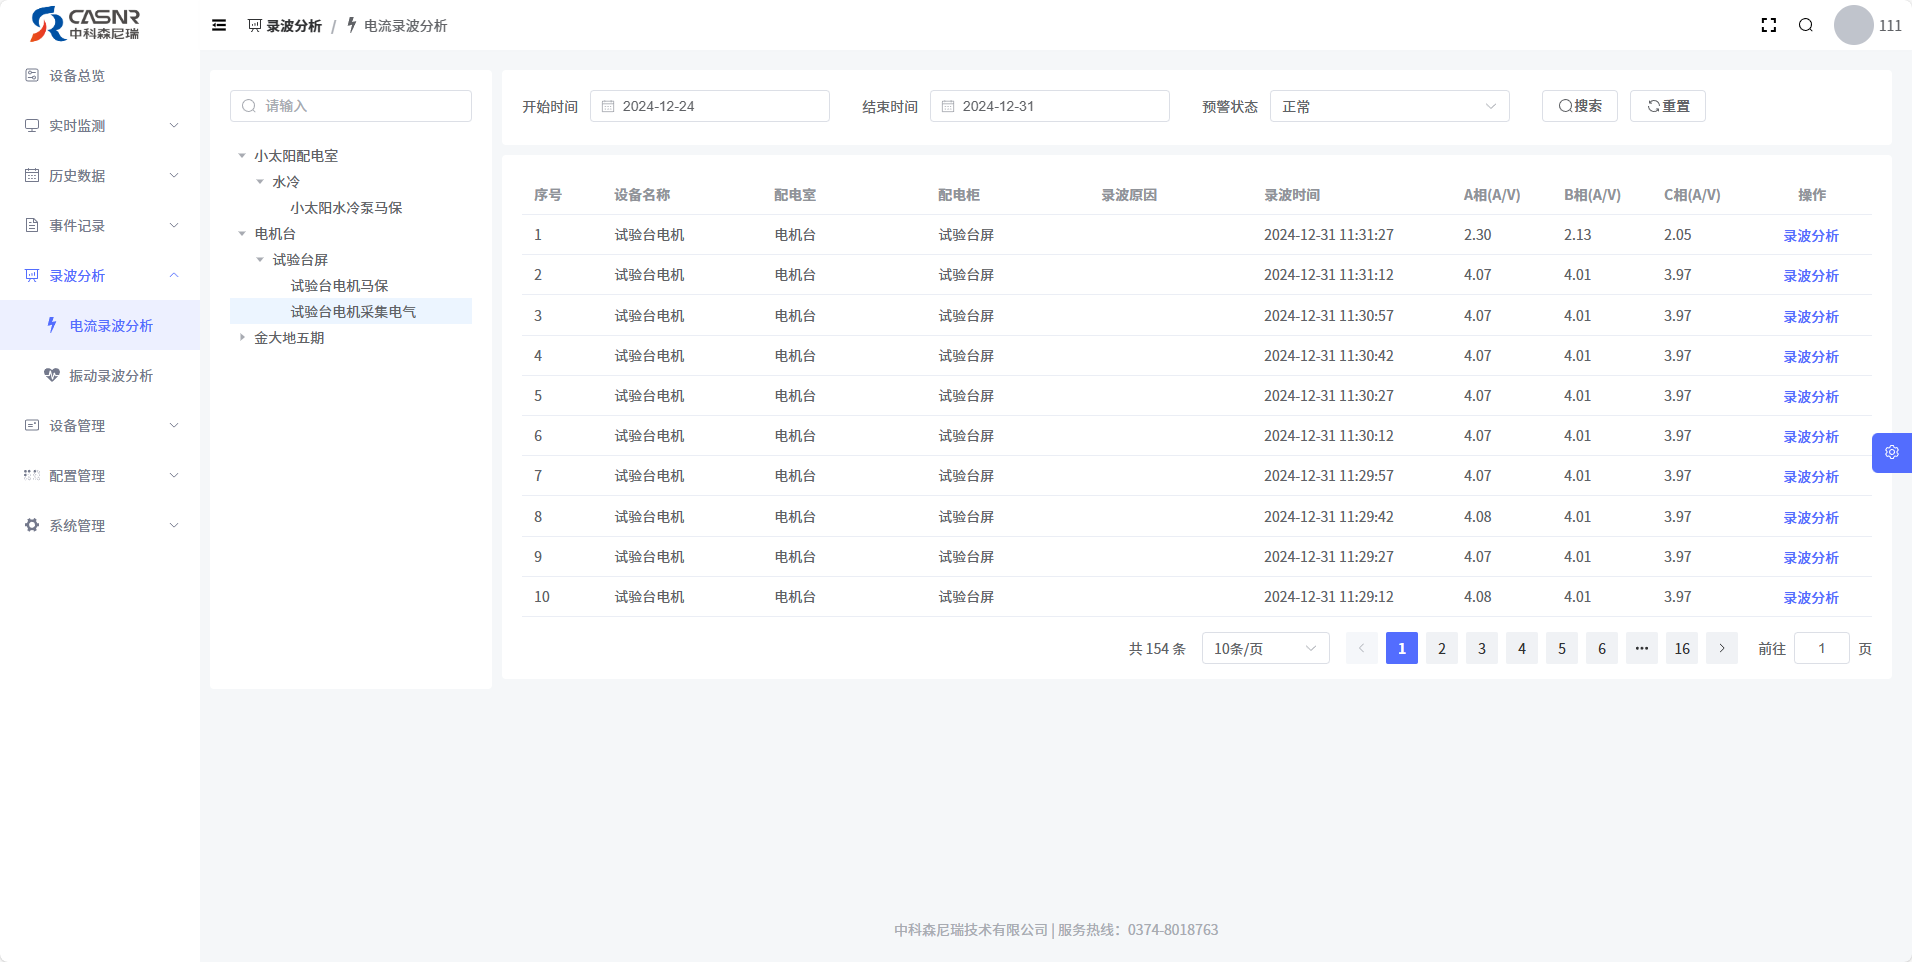Click the pagination ellipsis to jump pages
Image resolution: width=1912 pixels, height=962 pixels.
point(1642,648)
